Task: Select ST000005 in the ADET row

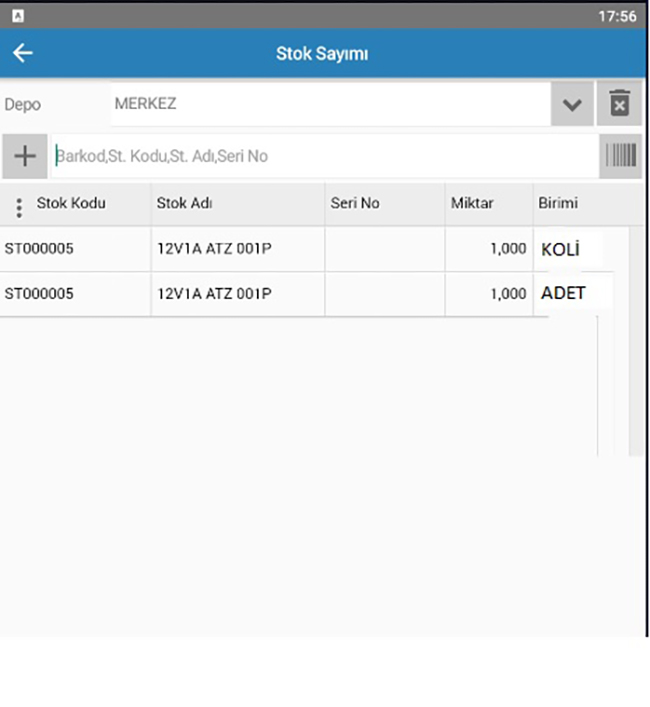Action: pyautogui.click(x=39, y=294)
